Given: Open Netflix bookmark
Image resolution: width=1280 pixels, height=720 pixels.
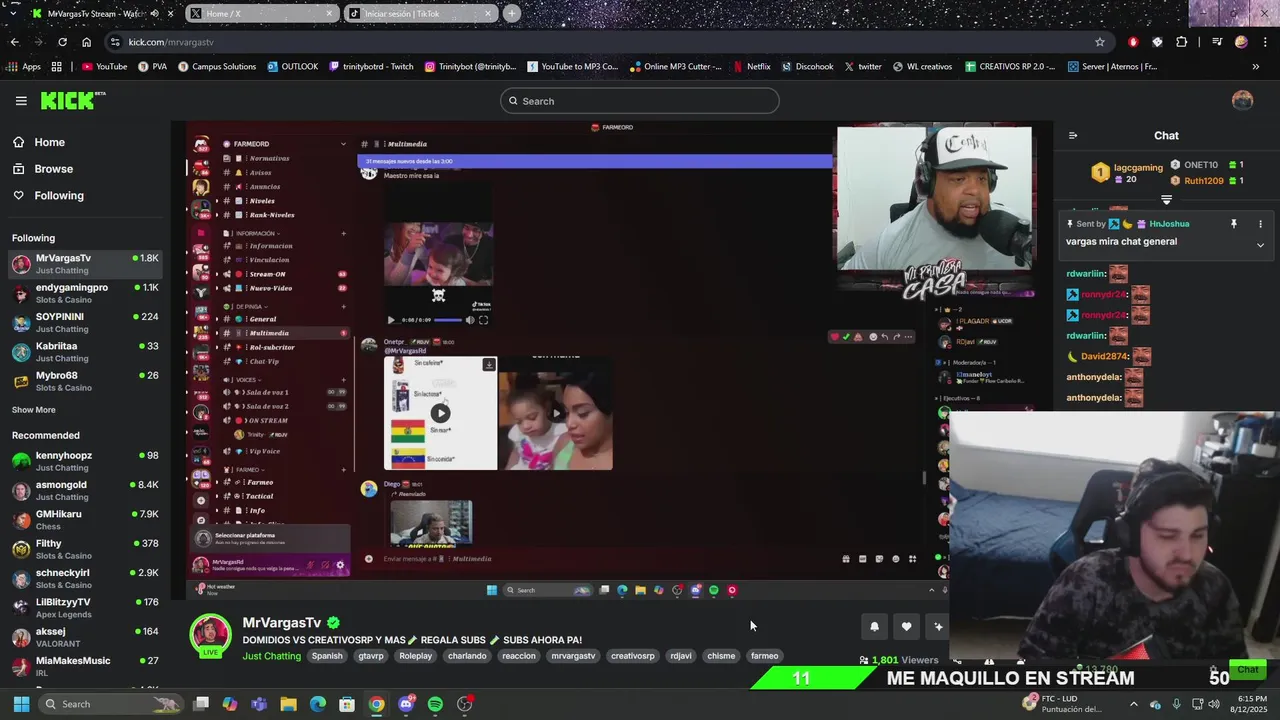Looking at the screenshot, I should 752,67.
